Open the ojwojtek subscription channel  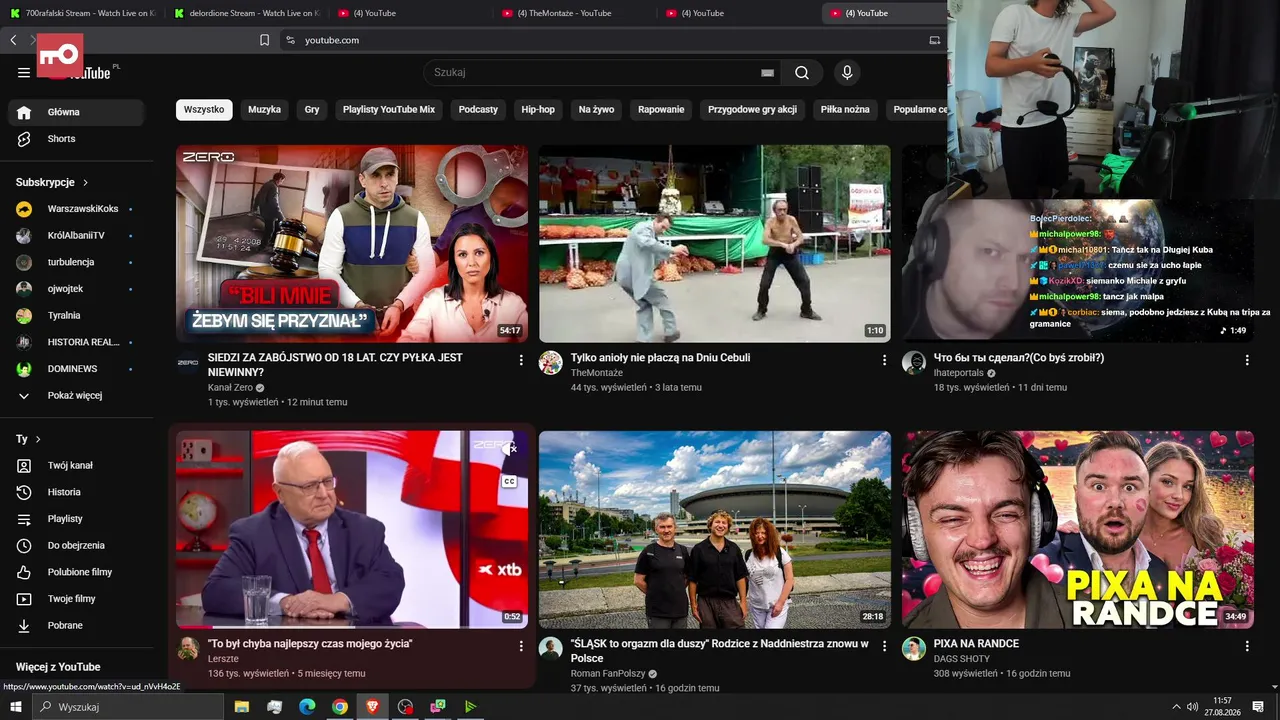(x=76, y=289)
